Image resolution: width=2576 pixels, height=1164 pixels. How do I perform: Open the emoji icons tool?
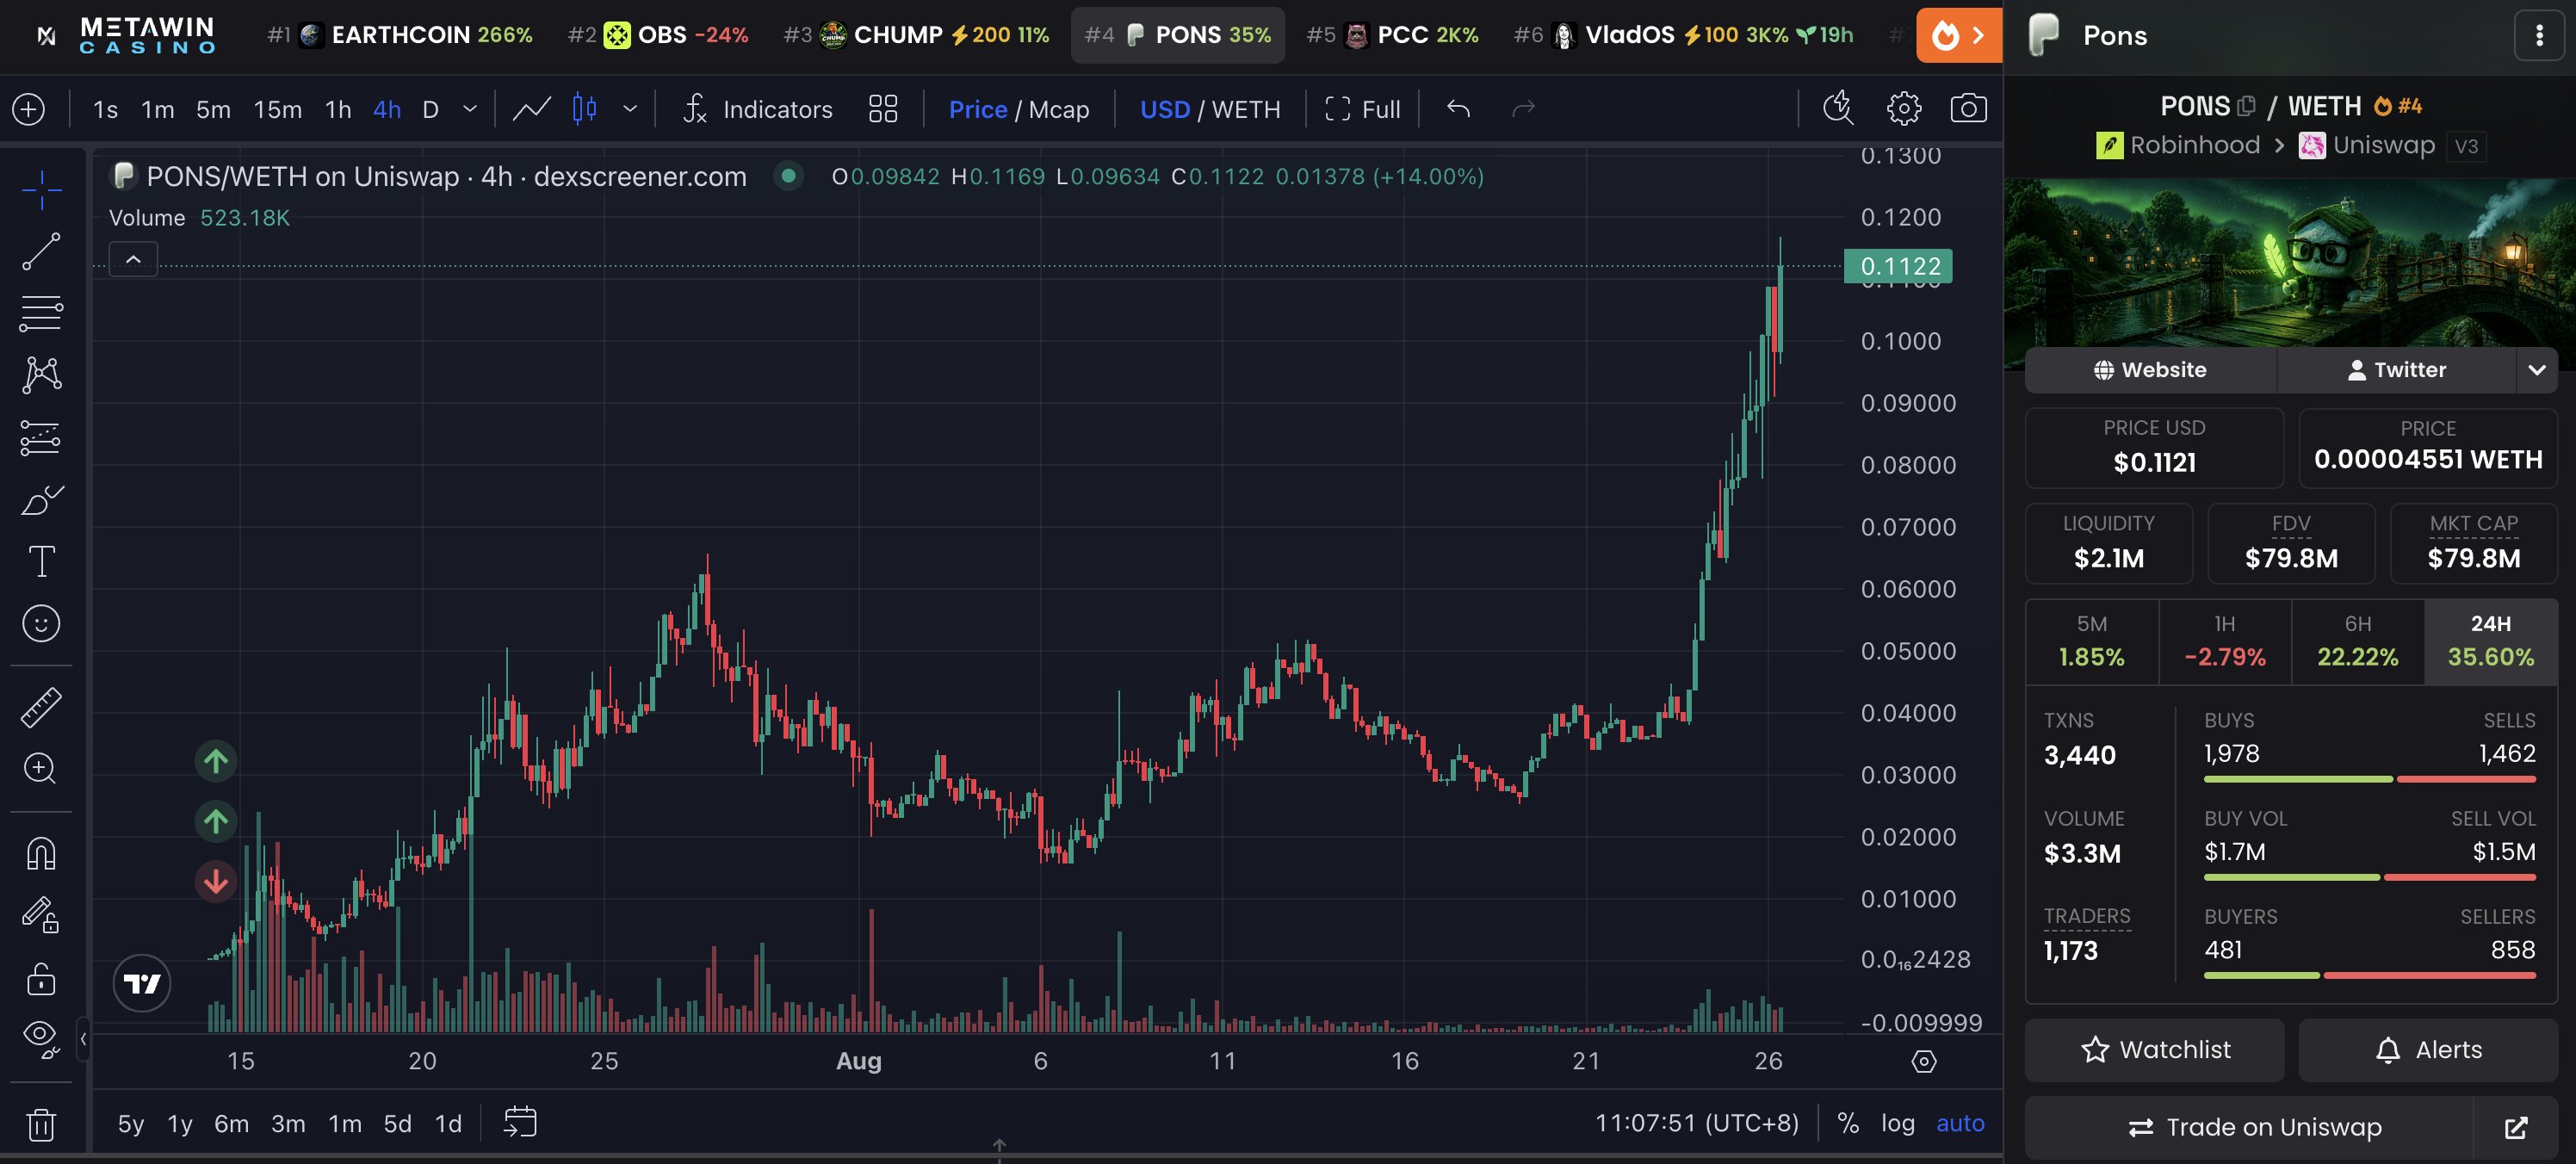[41, 623]
